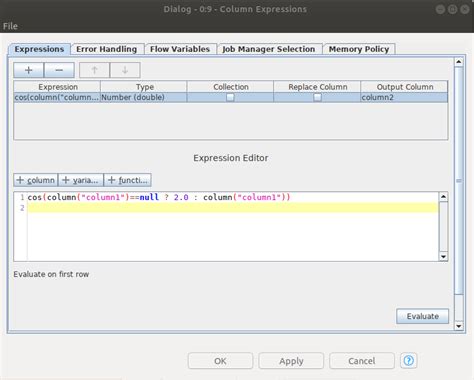Open the Flow Variables tab
This screenshot has height=380, width=474.
[180, 49]
